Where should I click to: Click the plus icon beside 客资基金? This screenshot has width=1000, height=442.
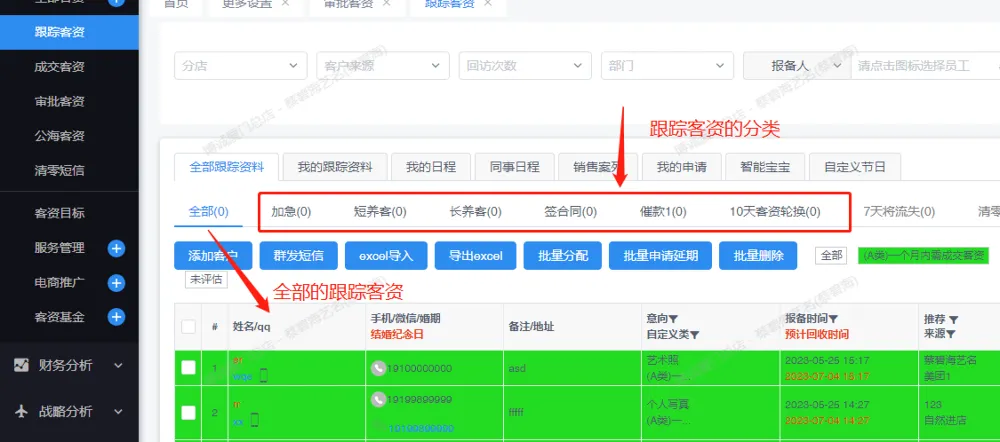click(x=116, y=317)
